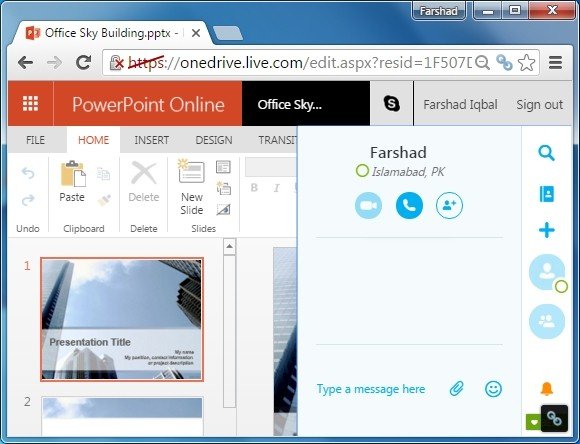Click PowerPoint Online brand label
Screen dimensions: 580x444
click(148, 104)
